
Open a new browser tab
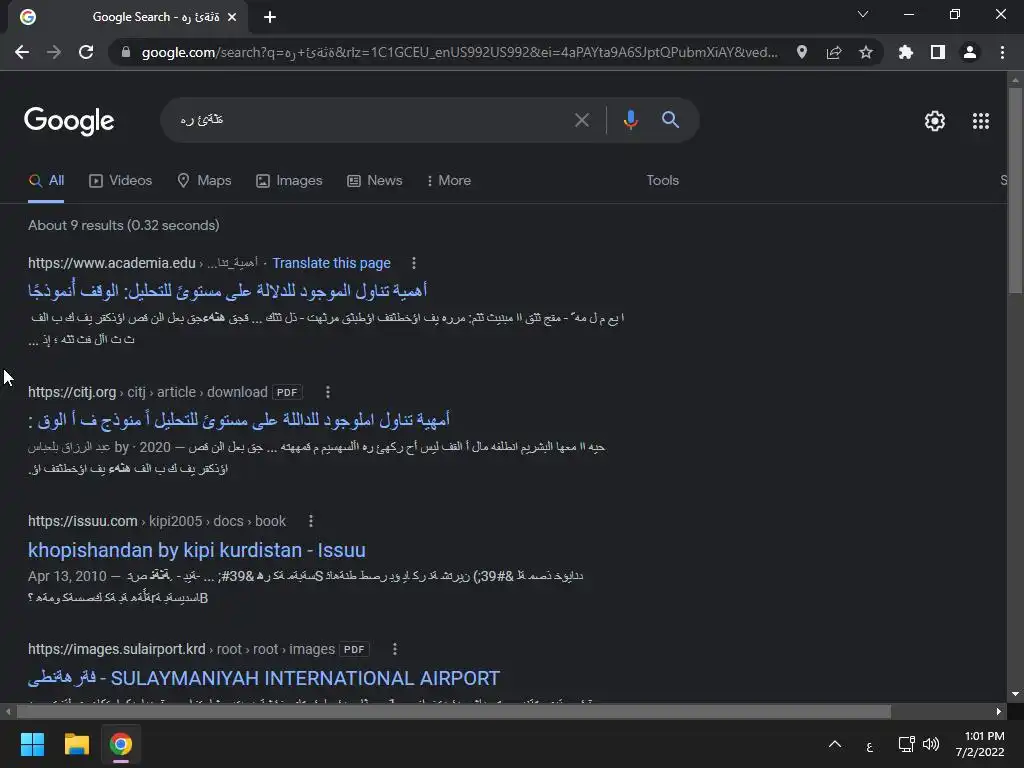coord(270,17)
